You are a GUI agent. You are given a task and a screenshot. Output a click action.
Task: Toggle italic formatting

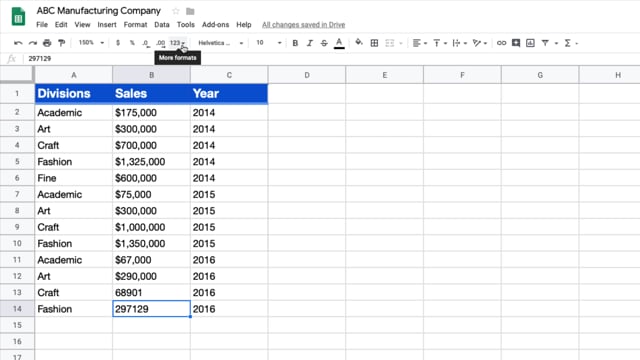click(309, 43)
